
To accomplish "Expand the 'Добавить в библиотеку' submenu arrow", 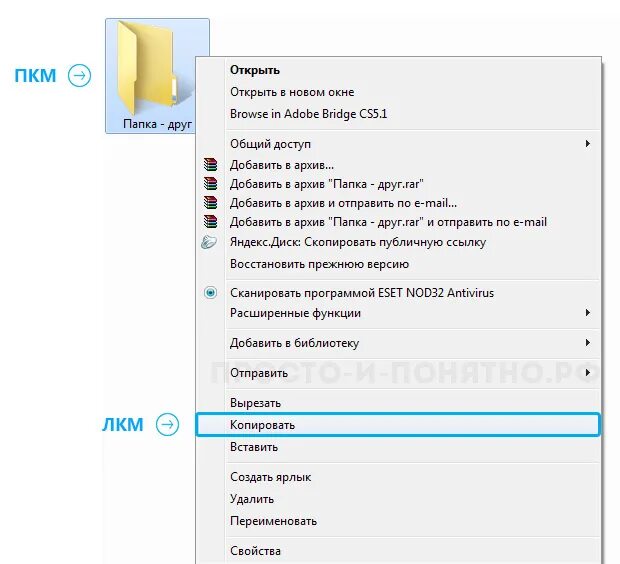I will click(588, 343).
